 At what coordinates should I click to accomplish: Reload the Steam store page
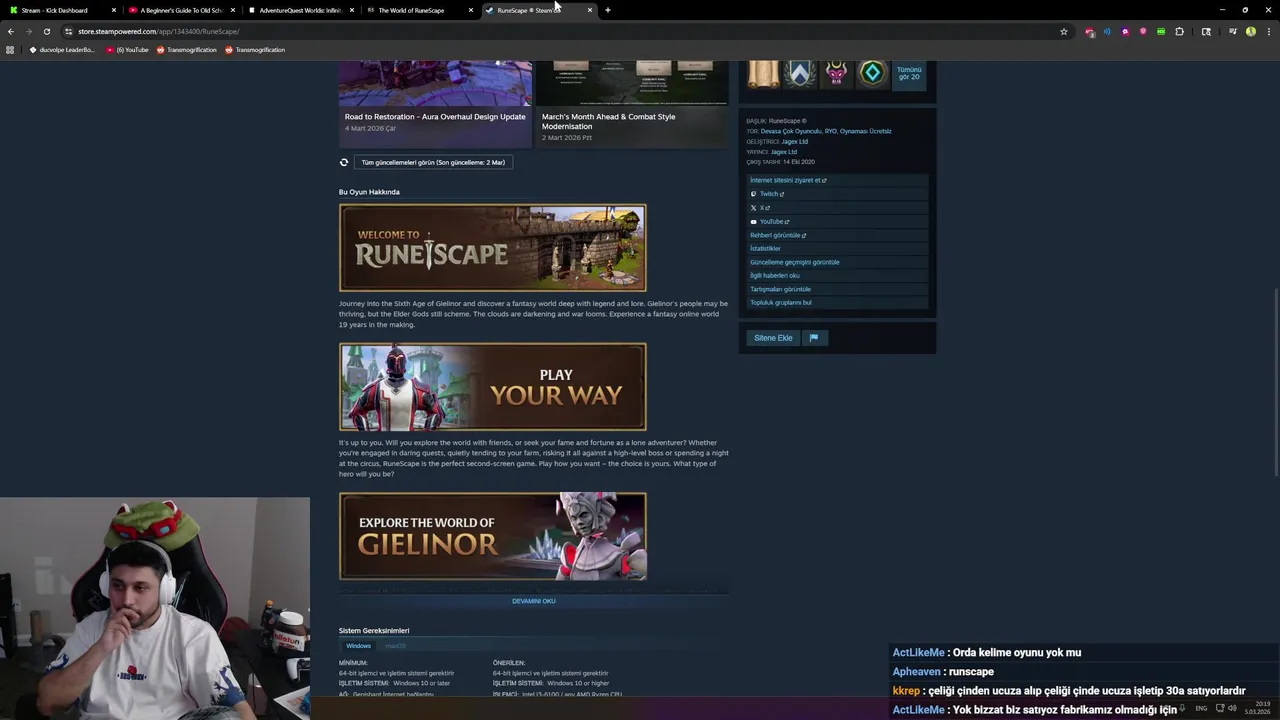(x=46, y=31)
